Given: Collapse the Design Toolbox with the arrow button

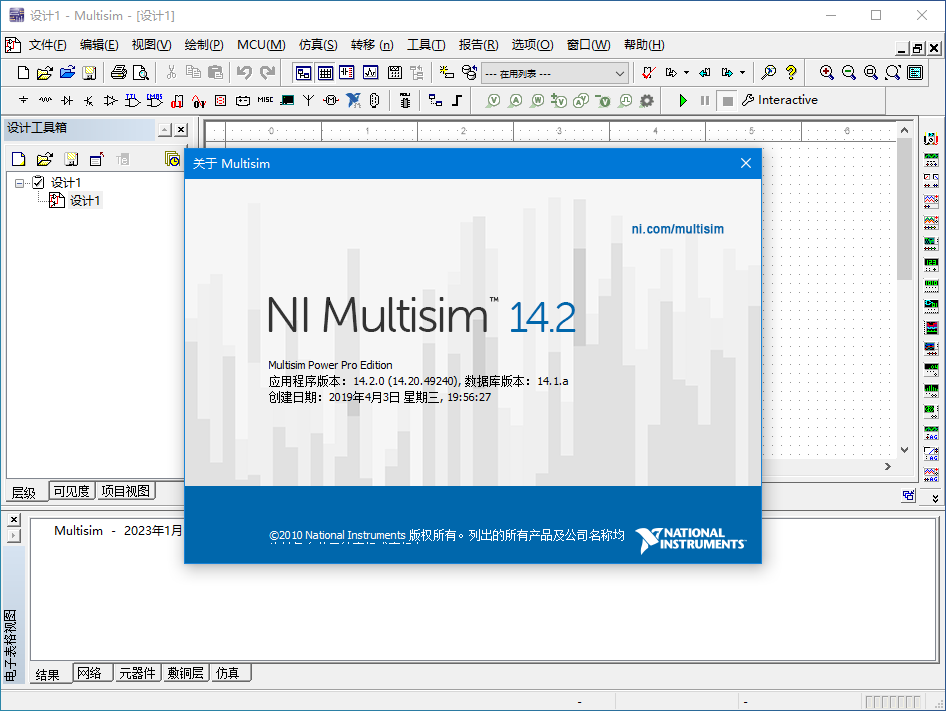Looking at the screenshot, I should pos(165,129).
